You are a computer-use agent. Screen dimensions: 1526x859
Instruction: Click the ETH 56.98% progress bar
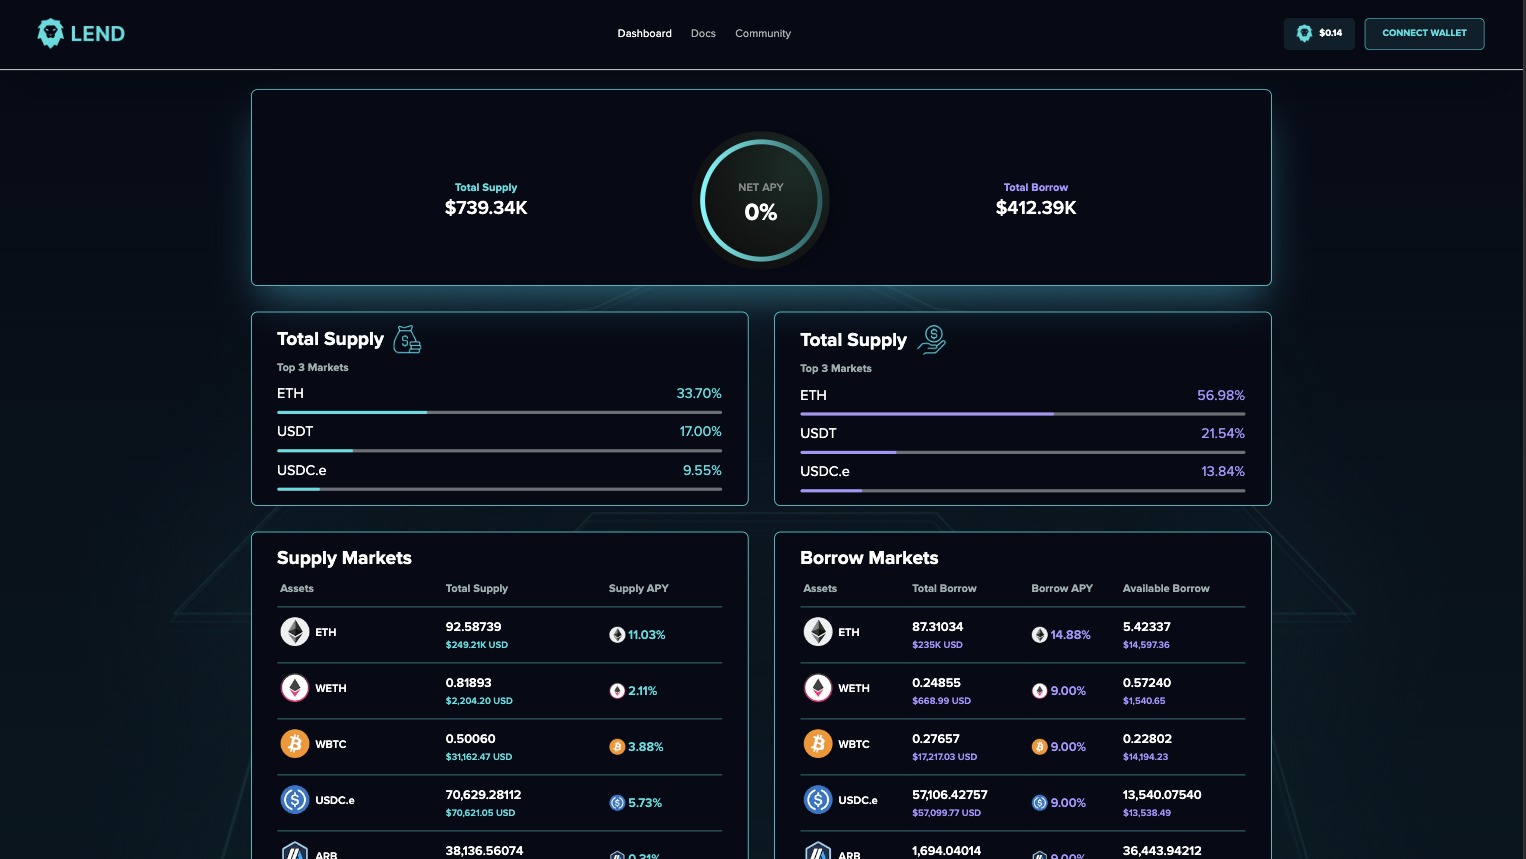(1022, 414)
